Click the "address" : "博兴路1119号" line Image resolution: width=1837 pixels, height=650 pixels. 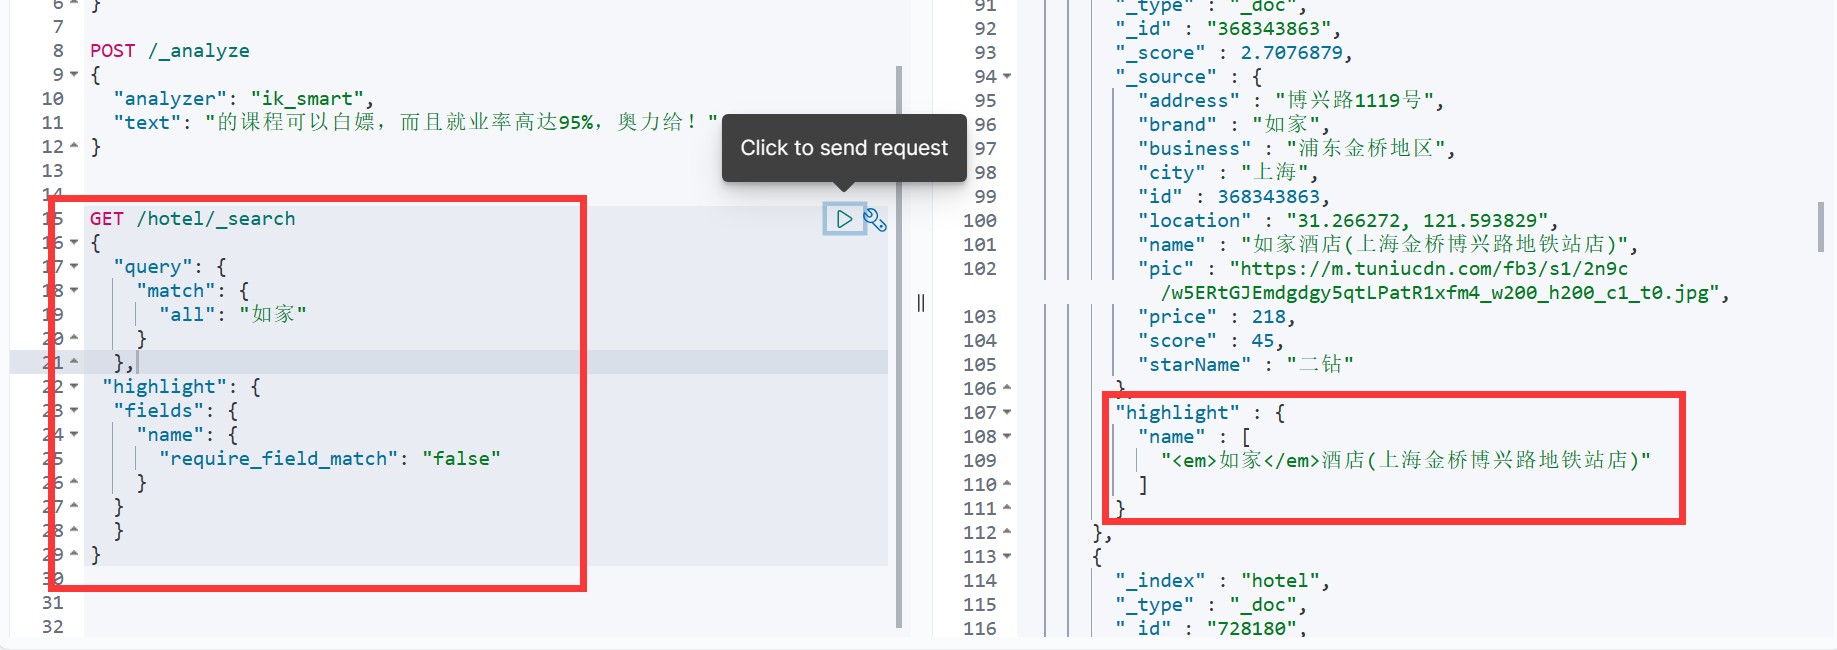[1291, 101]
